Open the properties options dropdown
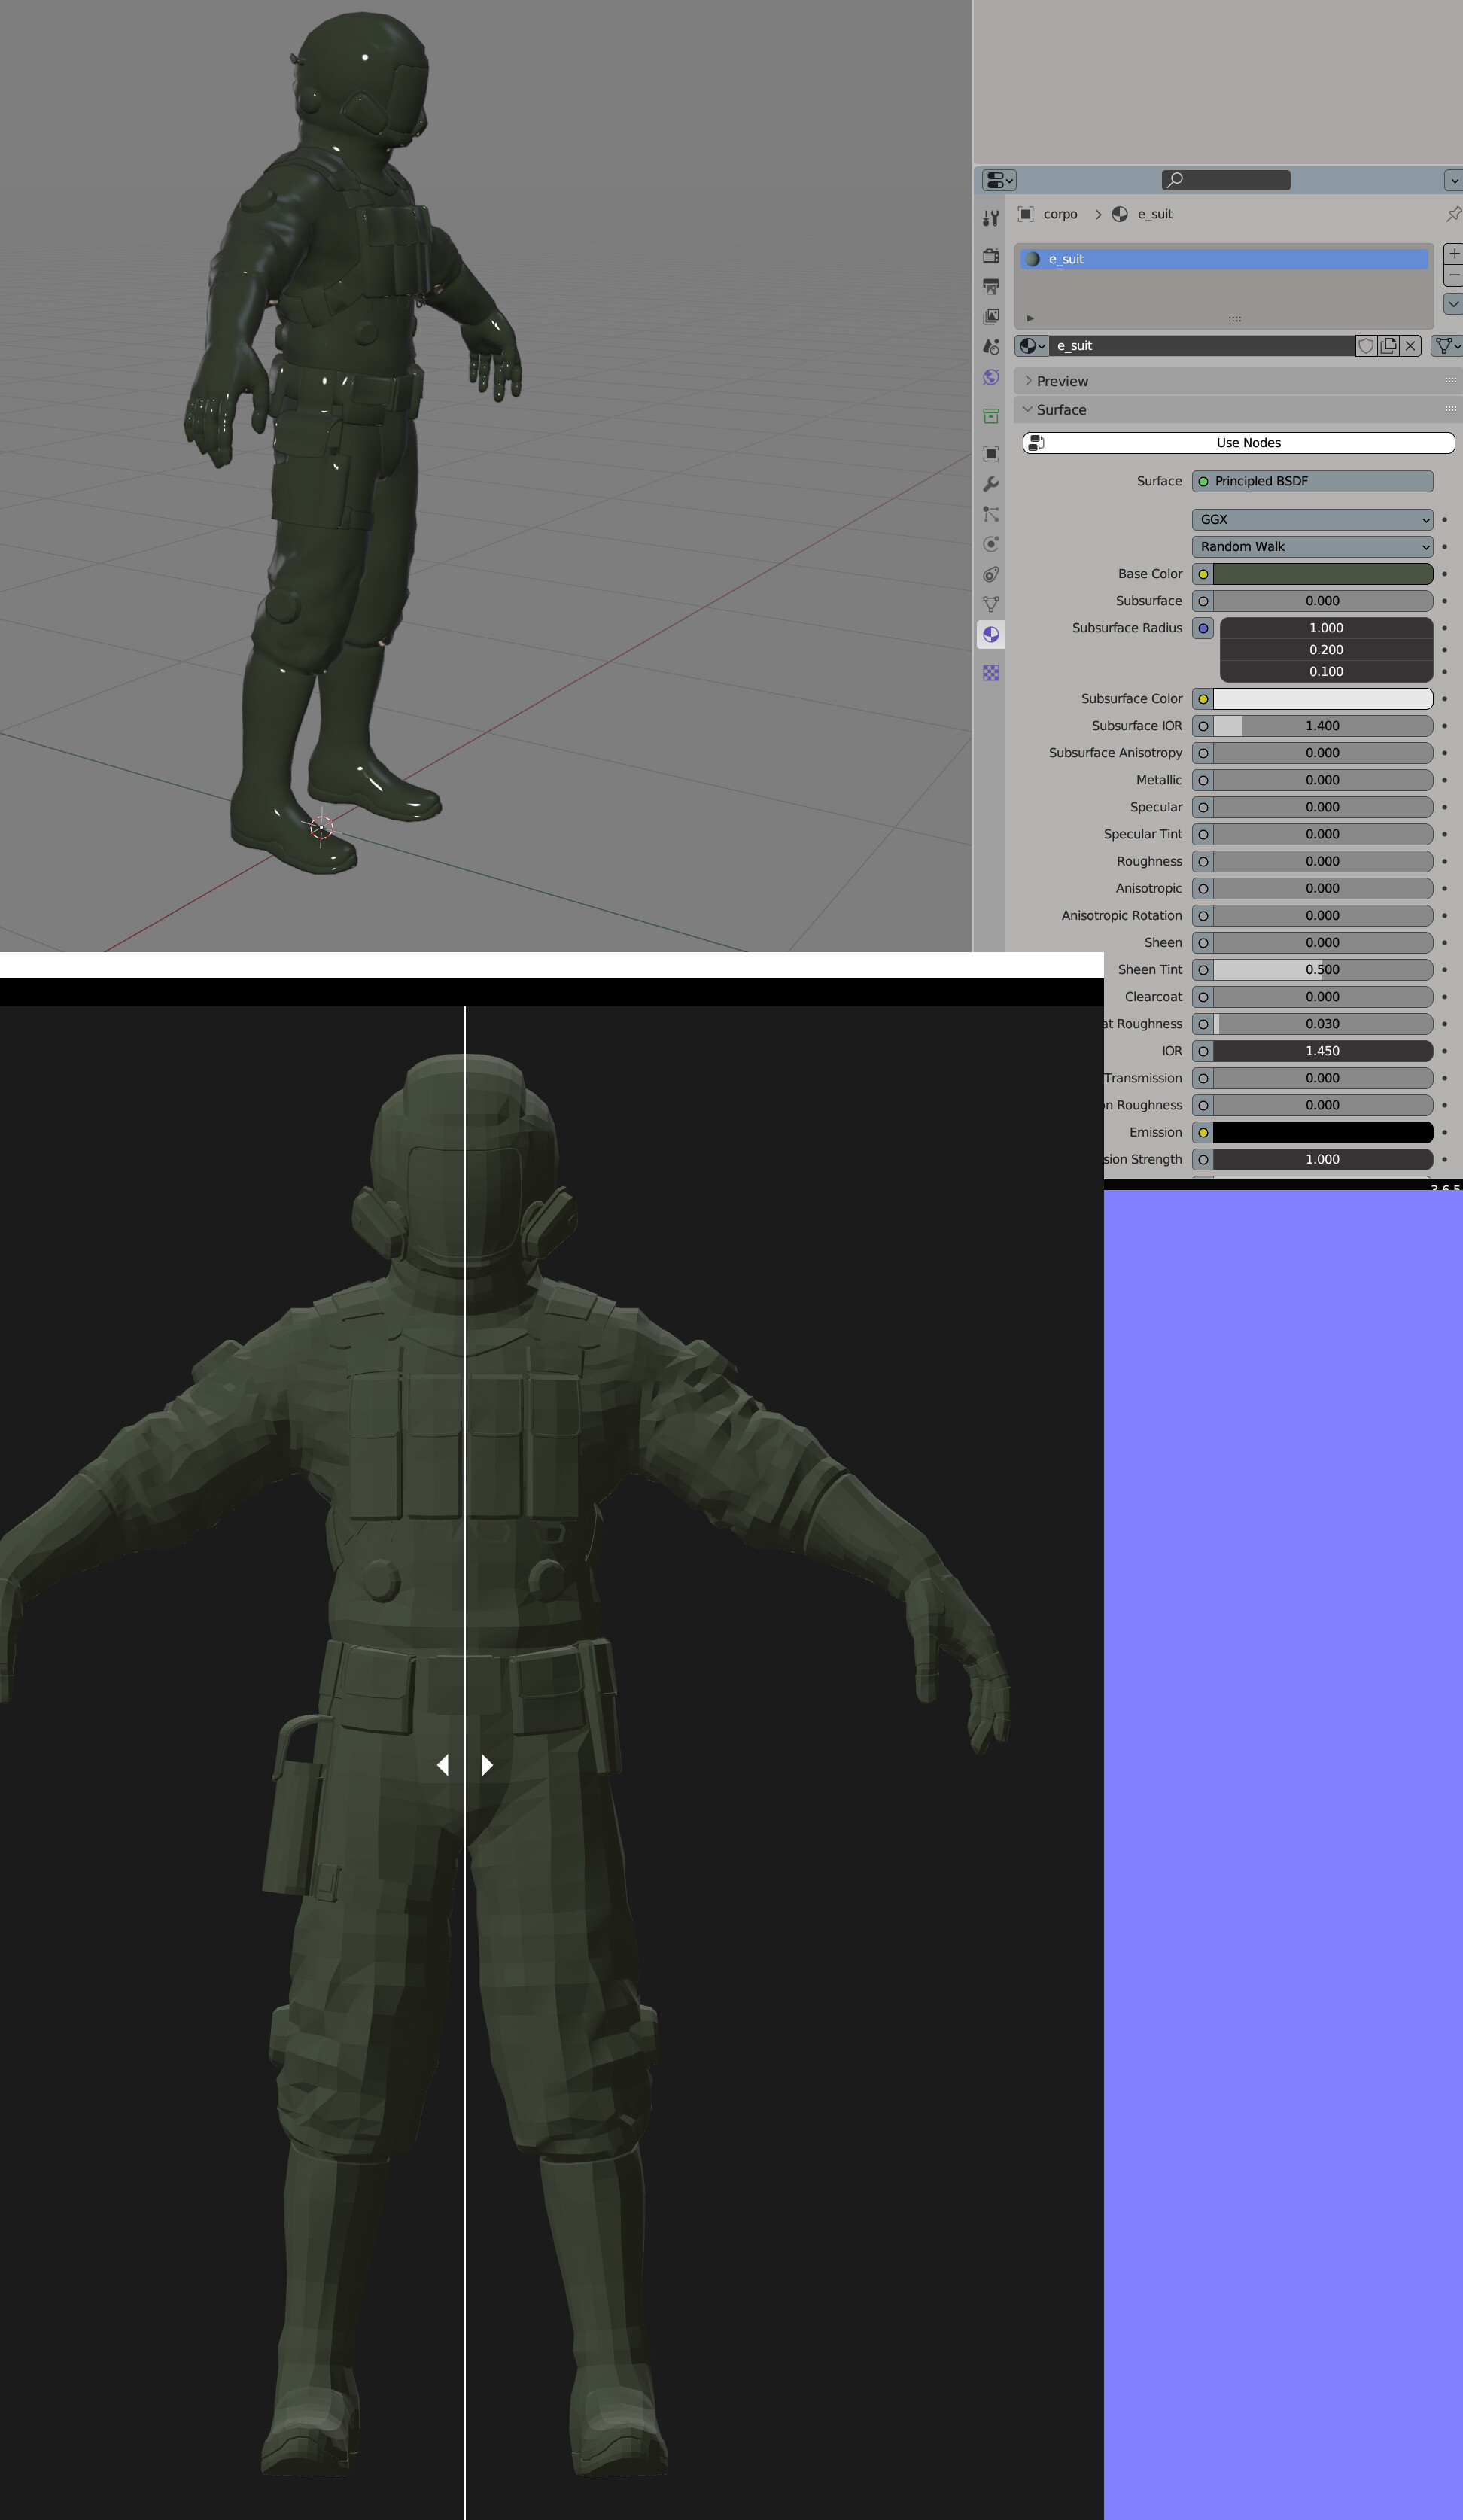This screenshot has height=2520, width=1463. [1454, 180]
